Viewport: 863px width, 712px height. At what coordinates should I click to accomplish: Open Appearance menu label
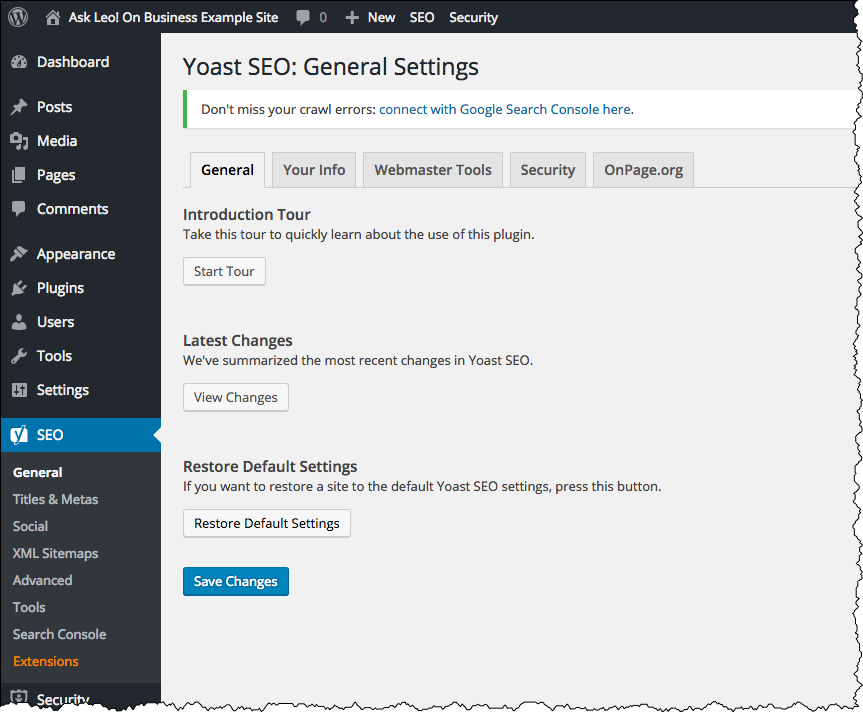(76, 254)
